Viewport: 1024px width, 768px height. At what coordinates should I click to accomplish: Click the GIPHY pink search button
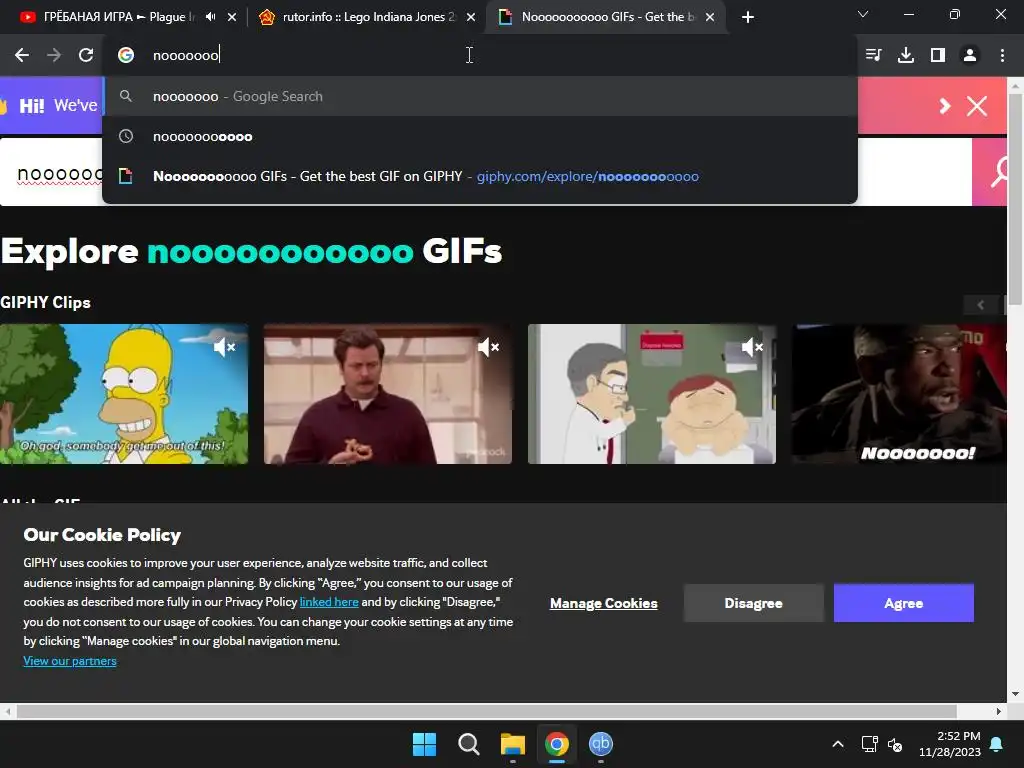pyautogui.click(x=989, y=172)
